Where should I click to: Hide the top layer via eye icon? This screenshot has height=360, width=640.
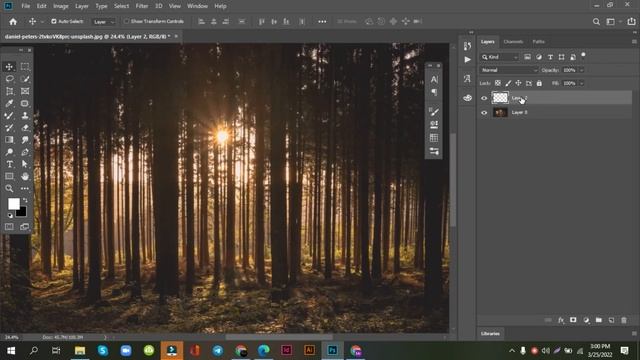coord(484,98)
